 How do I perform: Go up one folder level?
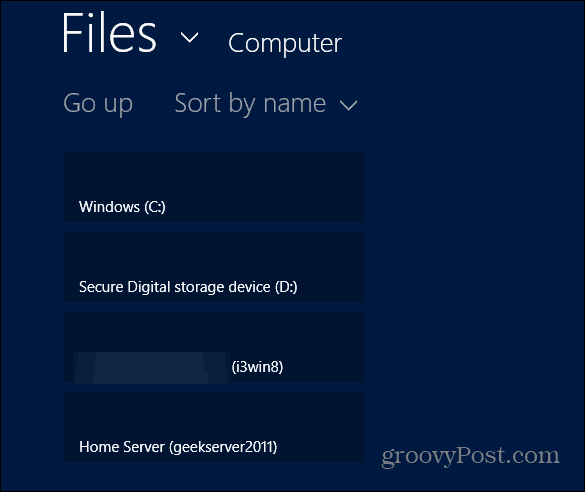(x=98, y=103)
